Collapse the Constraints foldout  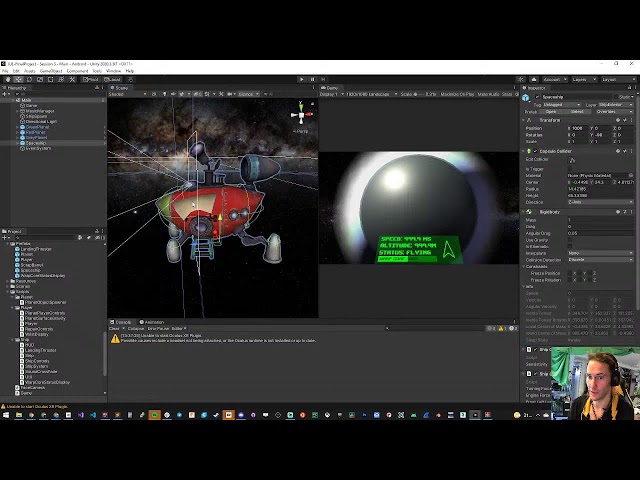point(524,267)
